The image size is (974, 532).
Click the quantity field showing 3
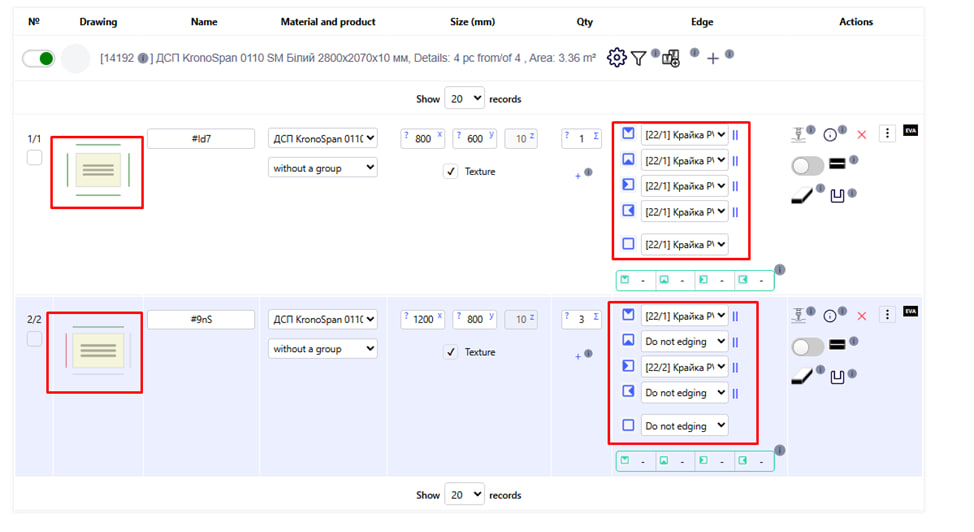581,319
